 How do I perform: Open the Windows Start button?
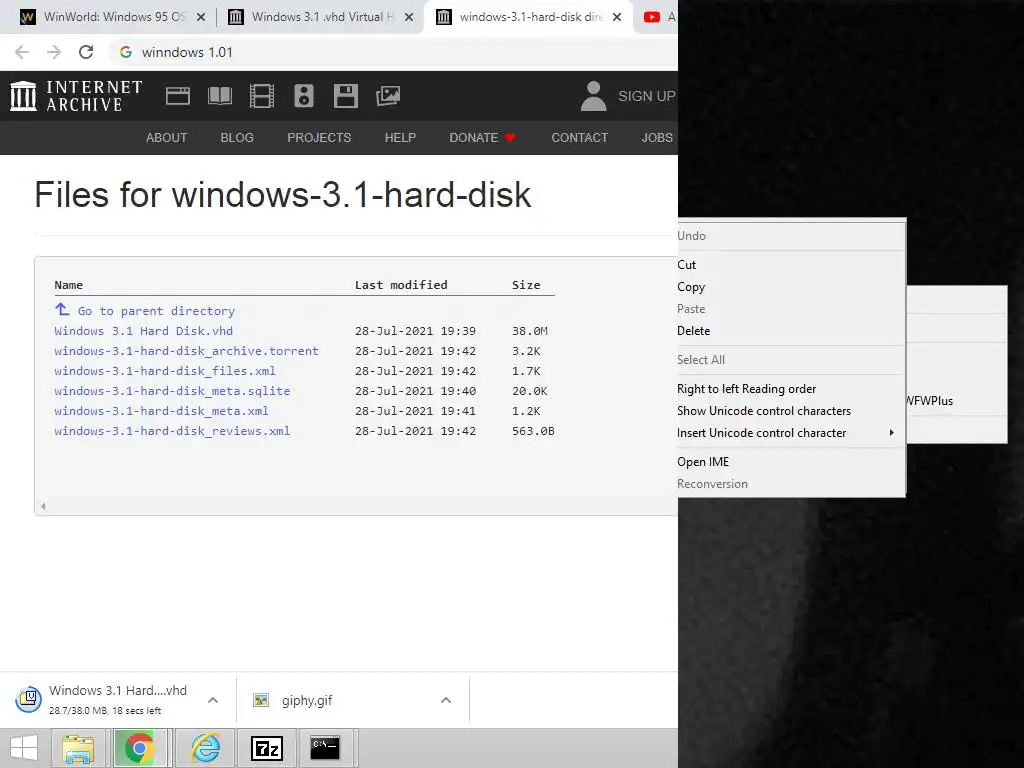pyautogui.click(x=24, y=748)
